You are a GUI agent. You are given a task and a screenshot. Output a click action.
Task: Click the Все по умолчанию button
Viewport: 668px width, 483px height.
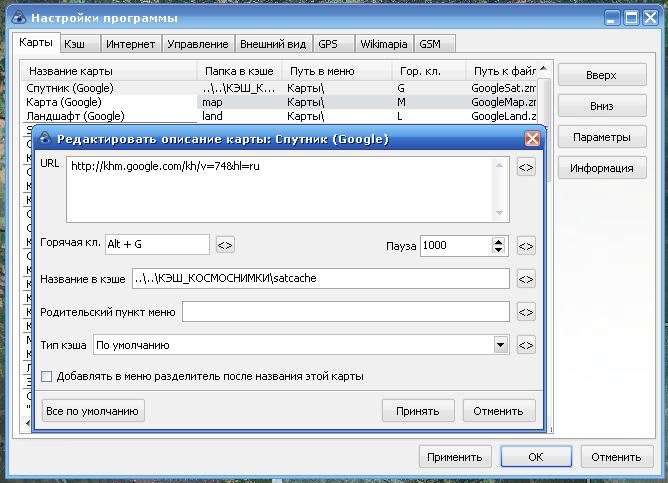click(93, 411)
